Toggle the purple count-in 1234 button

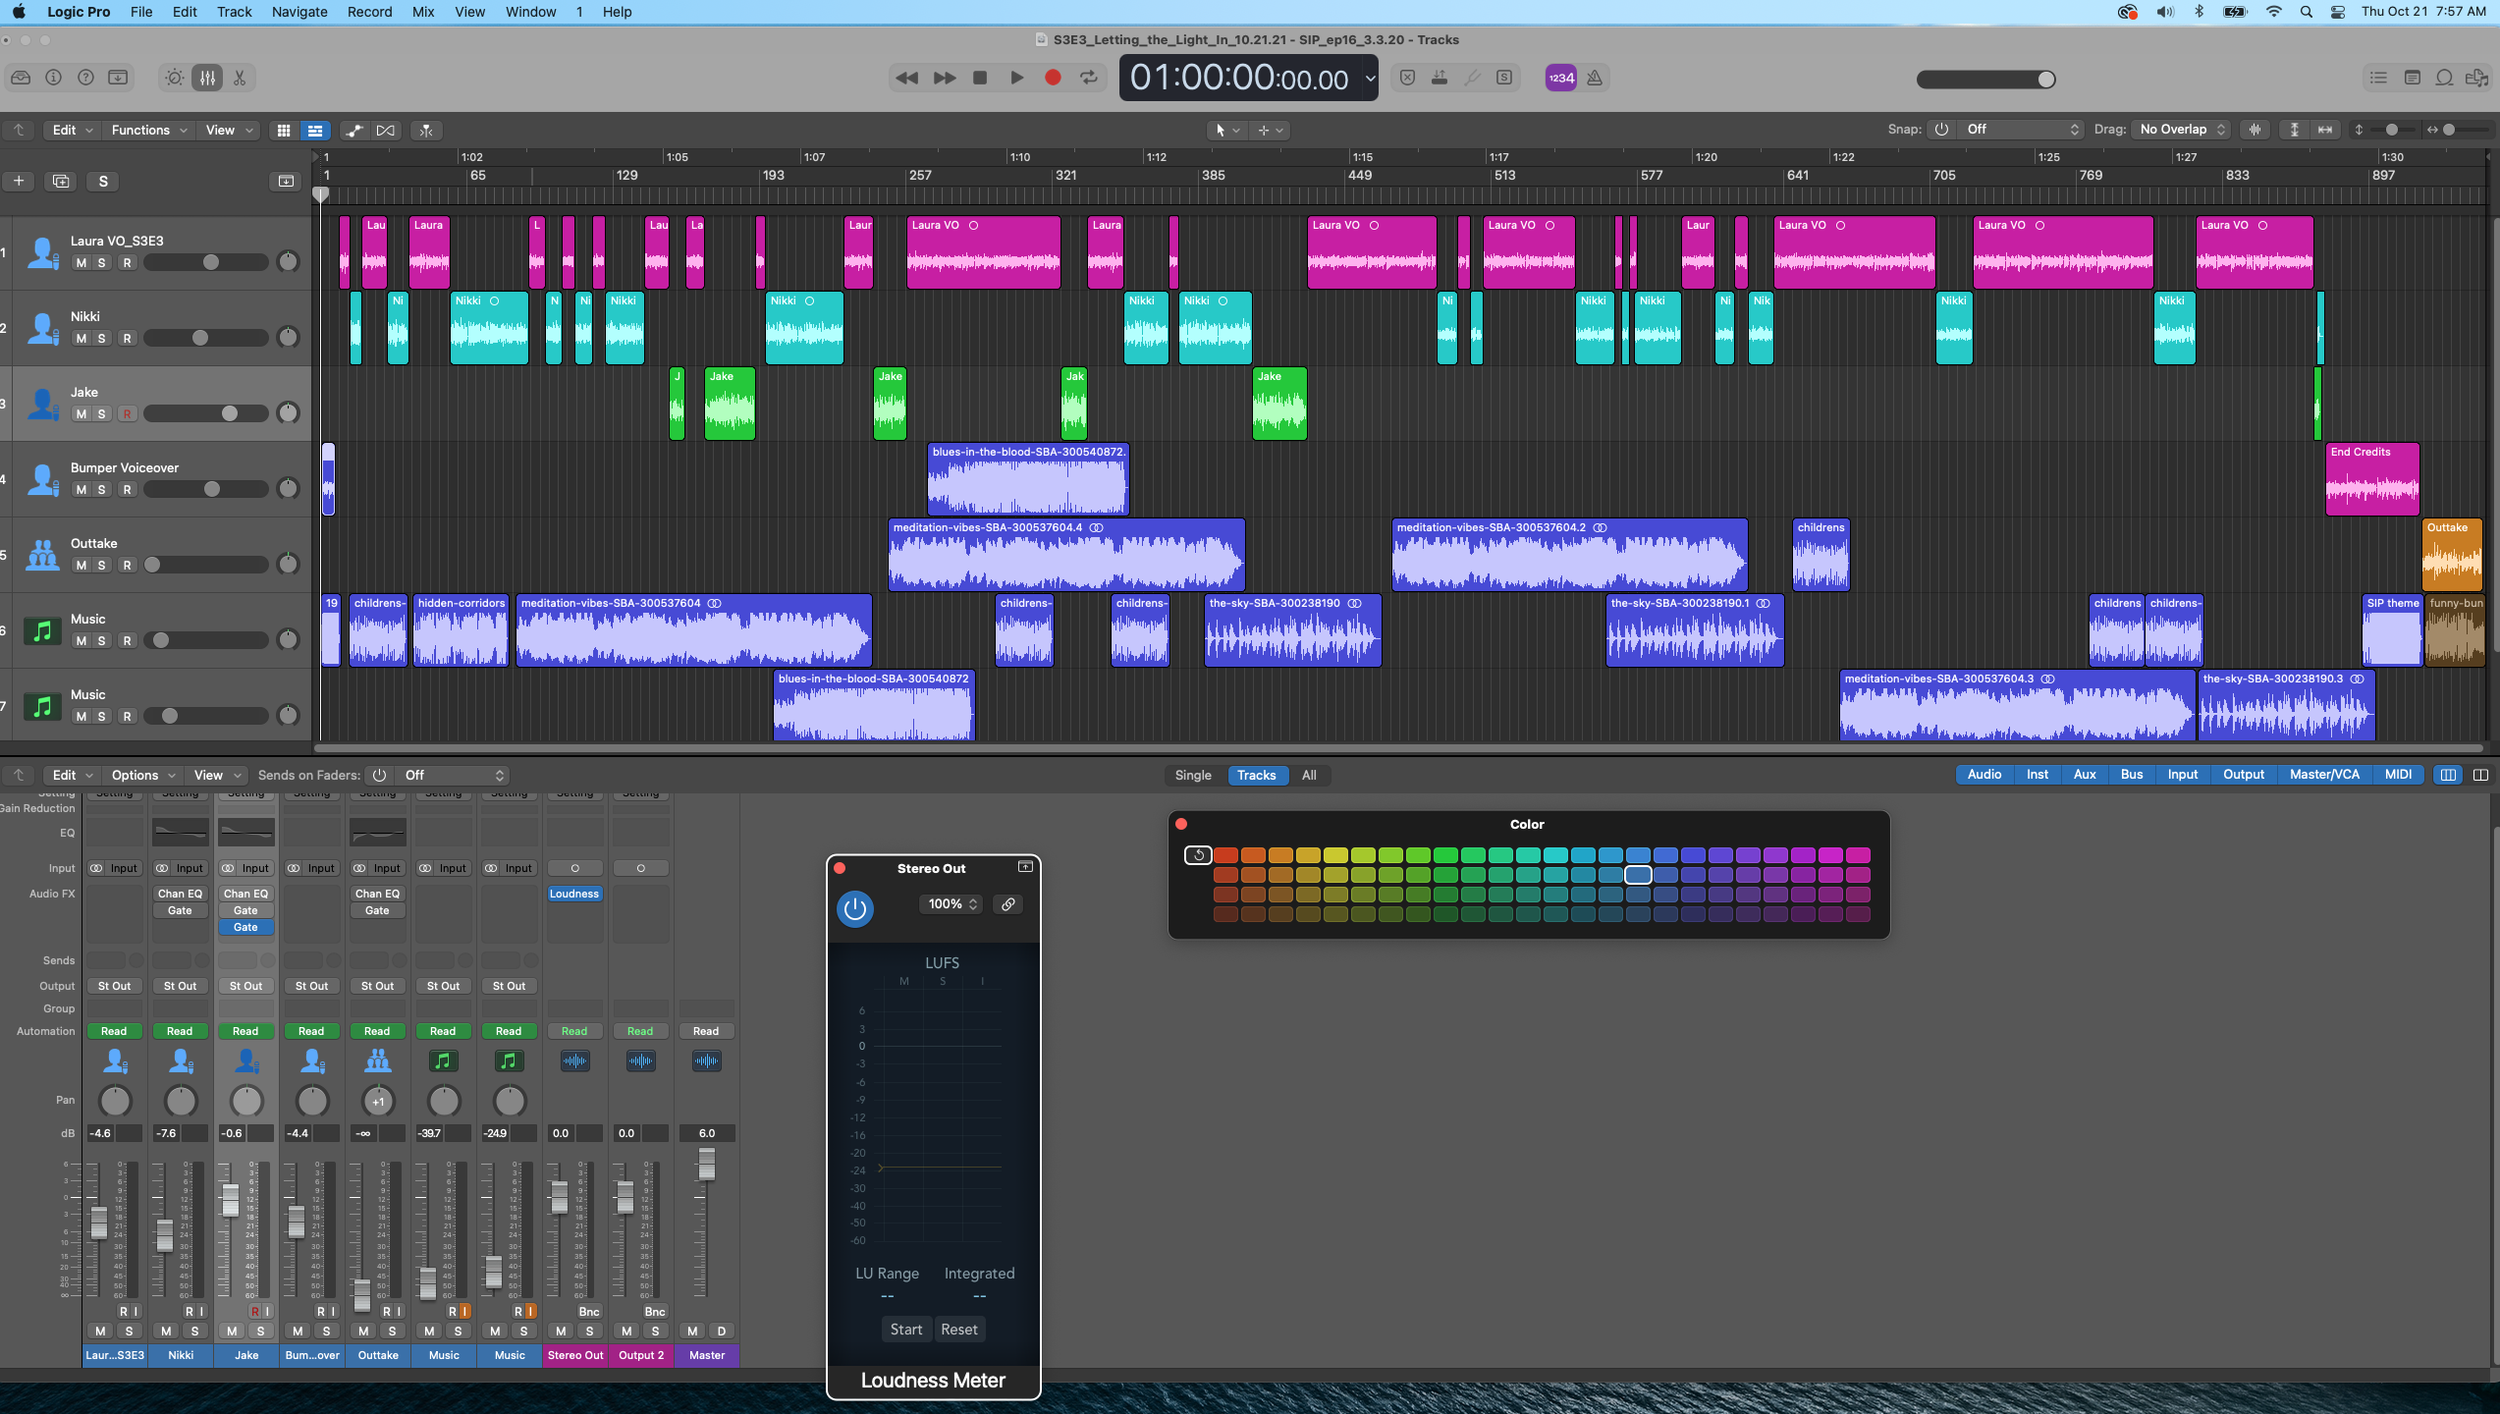(1560, 78)
